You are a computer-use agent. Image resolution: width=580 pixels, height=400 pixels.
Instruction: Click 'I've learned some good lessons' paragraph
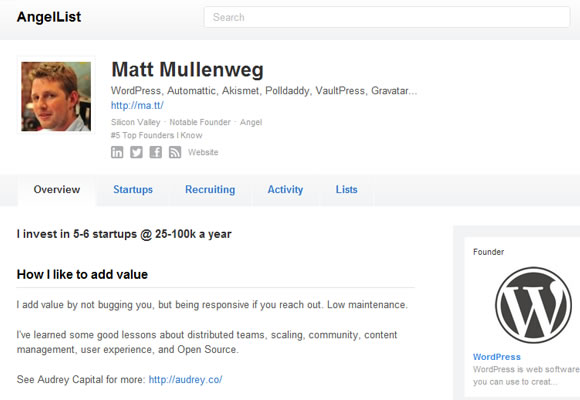[x=207, y=342]
